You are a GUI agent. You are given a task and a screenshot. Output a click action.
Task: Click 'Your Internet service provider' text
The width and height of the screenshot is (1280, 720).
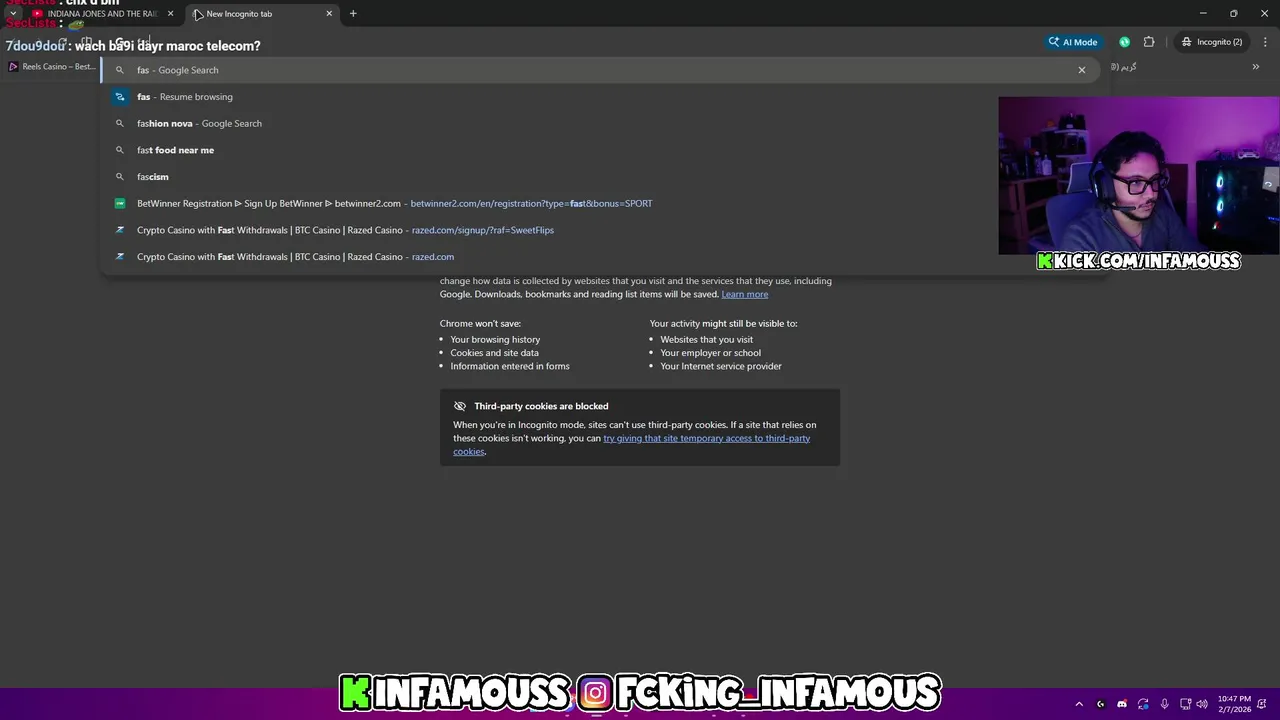721,366
